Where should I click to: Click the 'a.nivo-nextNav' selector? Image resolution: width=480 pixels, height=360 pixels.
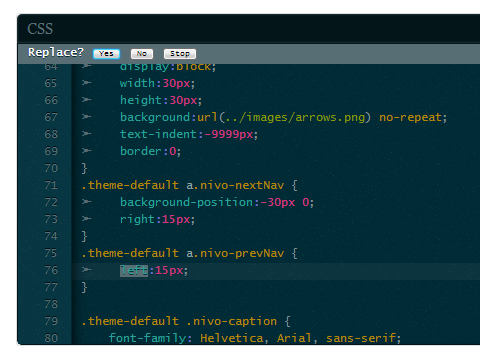235,185
